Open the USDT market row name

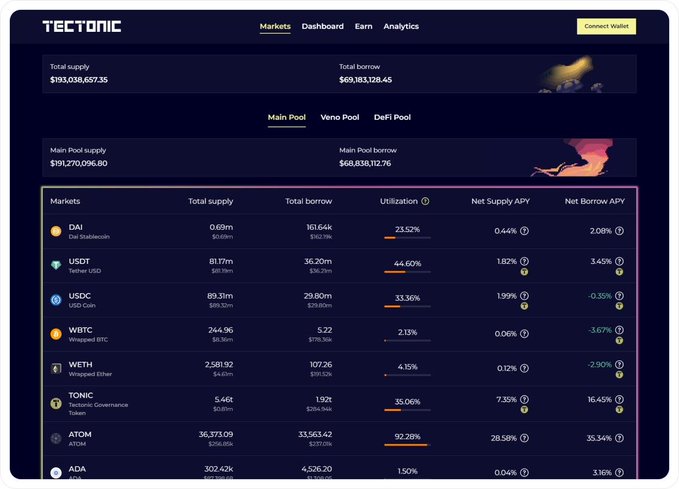[79, 261]
